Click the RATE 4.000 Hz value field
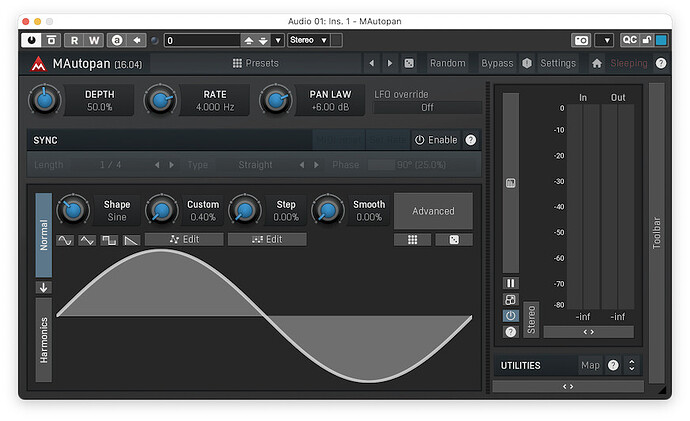 (x=215, y=107)
